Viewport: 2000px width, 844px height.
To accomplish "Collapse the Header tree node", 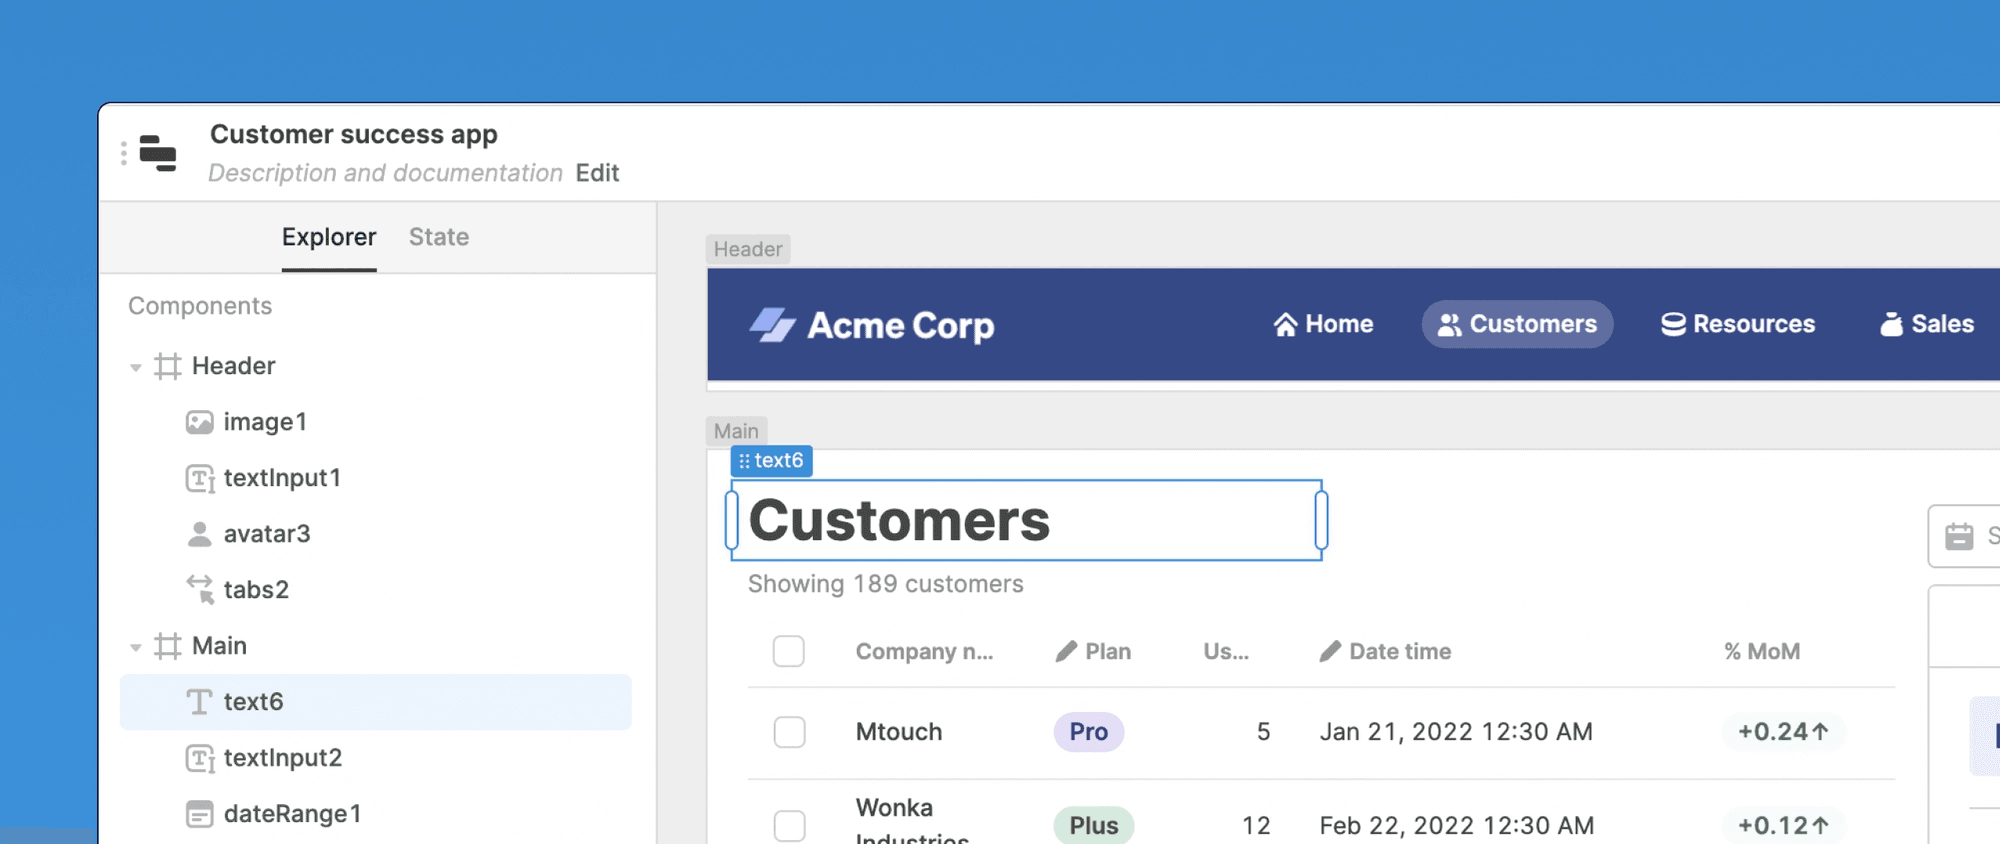I will pos(136,367).
